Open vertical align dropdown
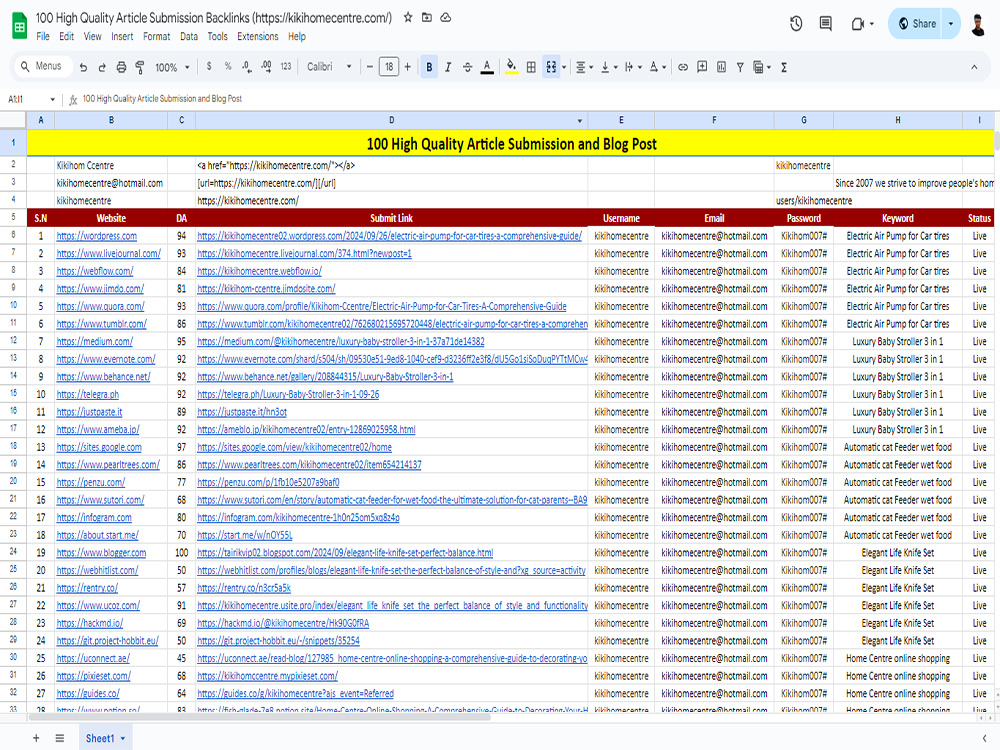This screenshot has width=1000, height=750. (x=608, y=67)
